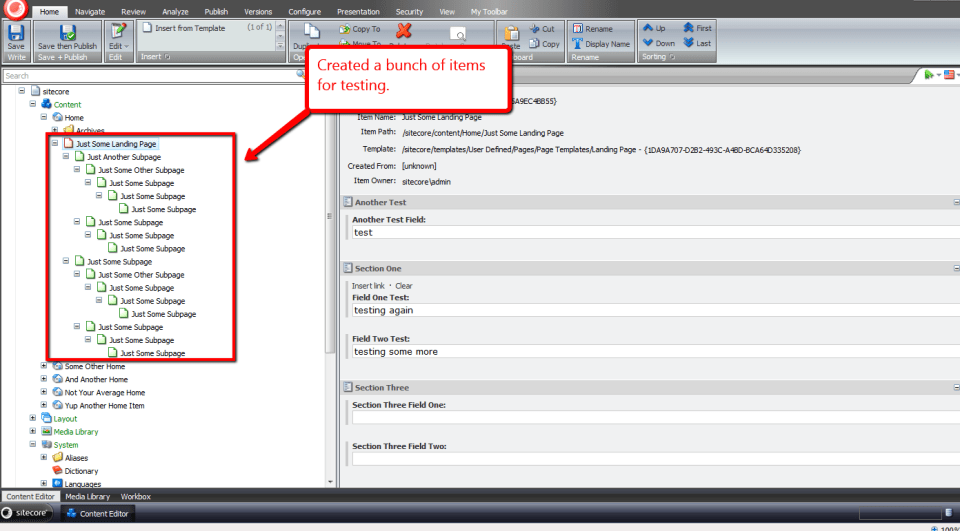Click the Copy To icon

[345, 29]
